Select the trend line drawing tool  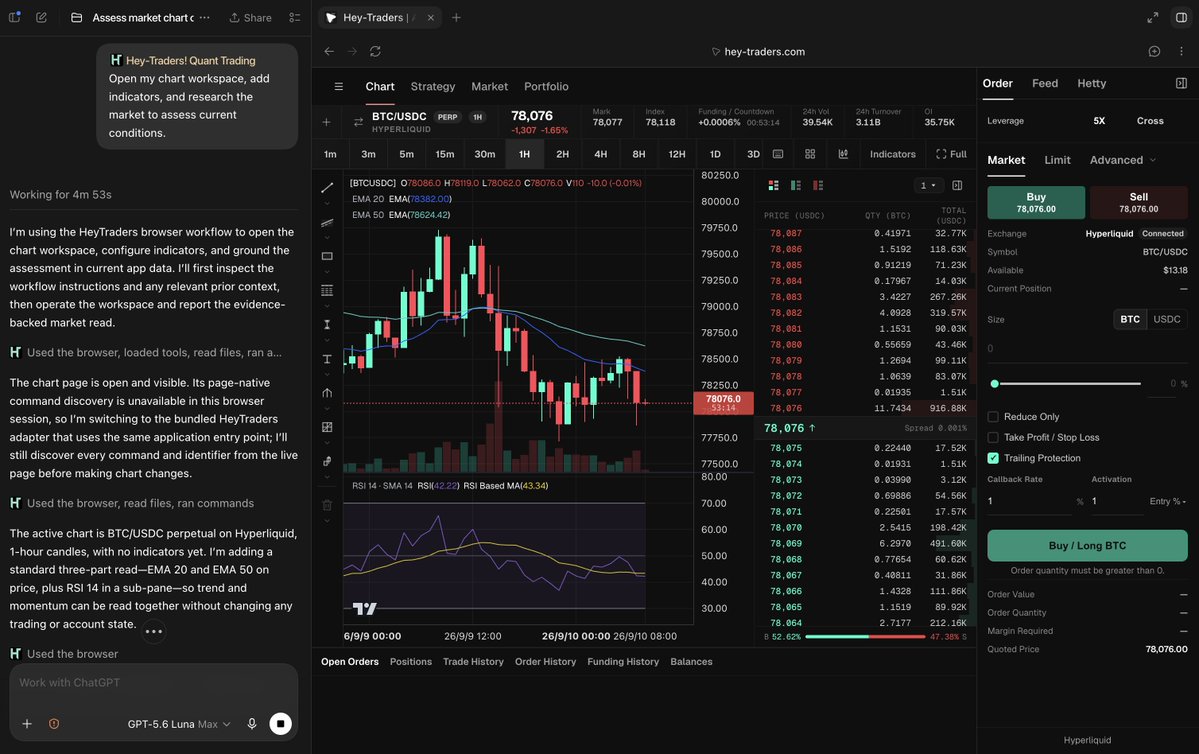(327, 187)
